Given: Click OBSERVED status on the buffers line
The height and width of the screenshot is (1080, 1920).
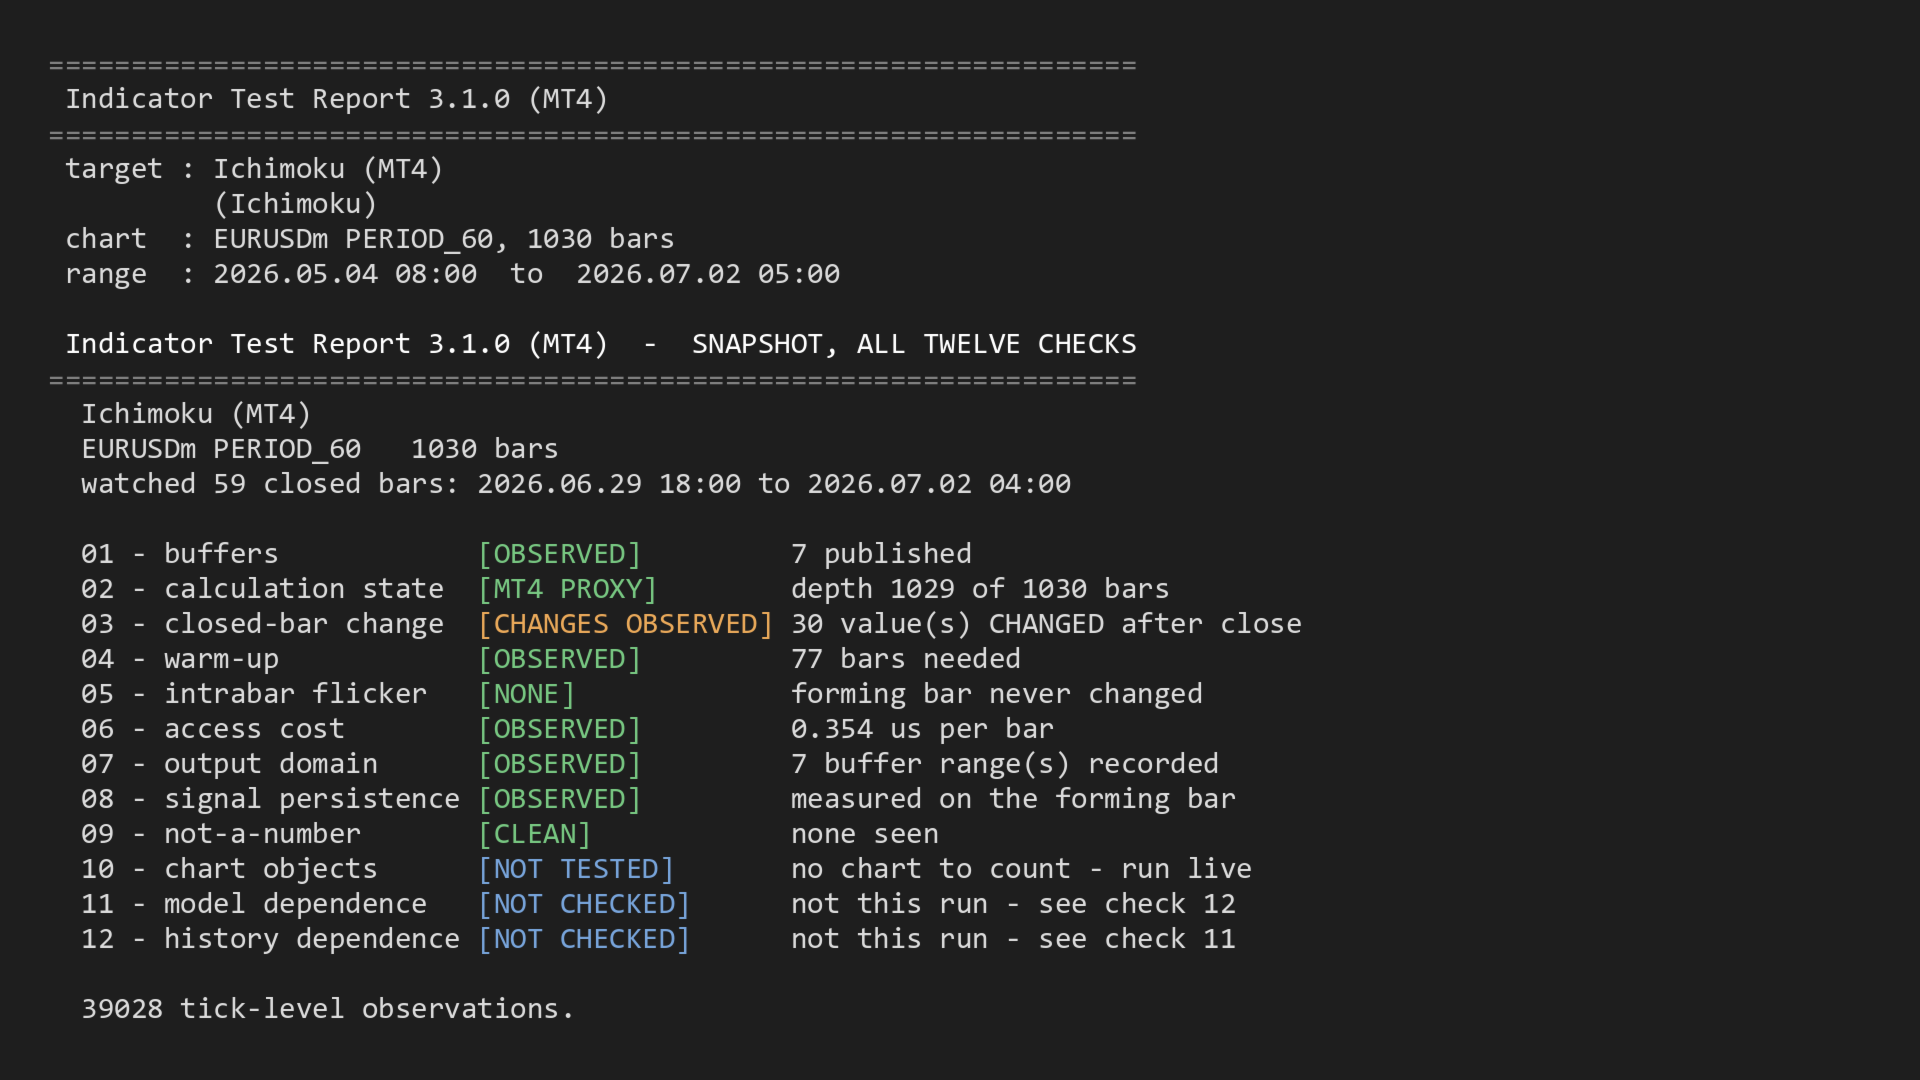Looking at the screenshot, I should click(x=559, y=554).
